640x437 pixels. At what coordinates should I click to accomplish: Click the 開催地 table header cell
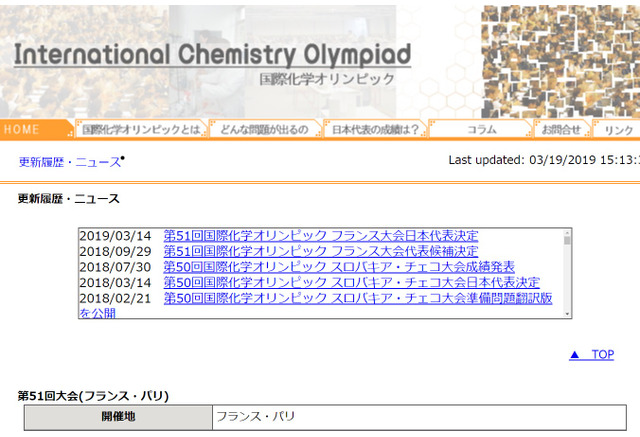pos(118,417)
